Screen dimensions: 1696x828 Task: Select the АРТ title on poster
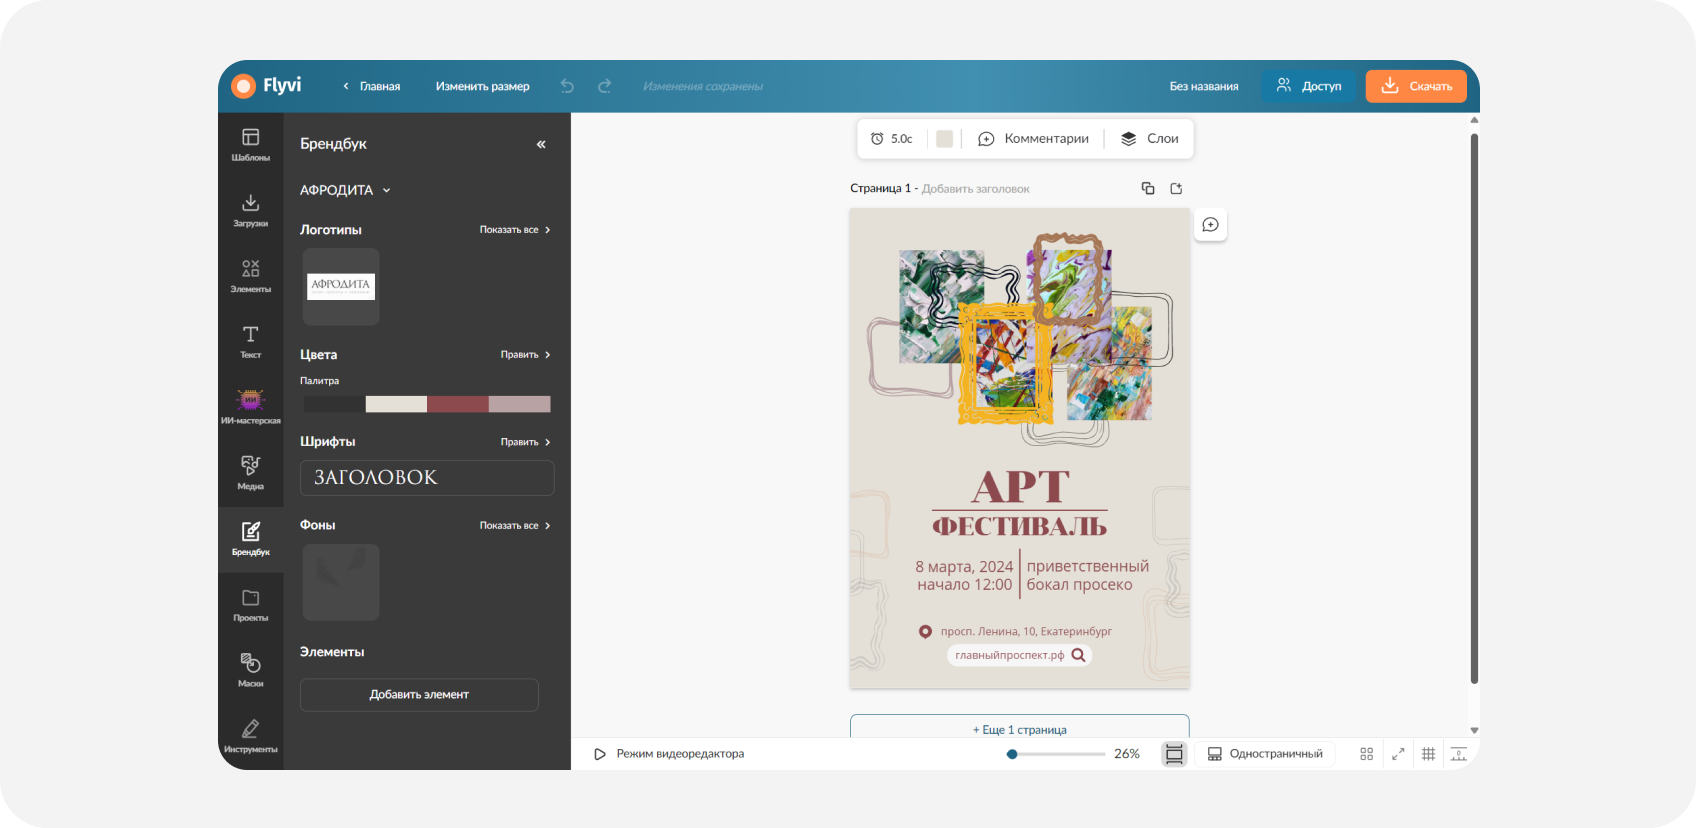click(1020, 487)
